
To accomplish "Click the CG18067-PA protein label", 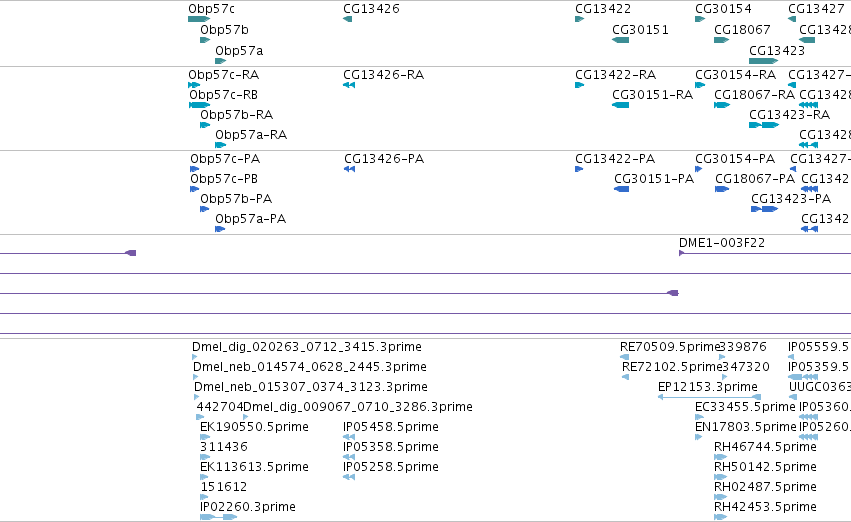I will point(754,179).
